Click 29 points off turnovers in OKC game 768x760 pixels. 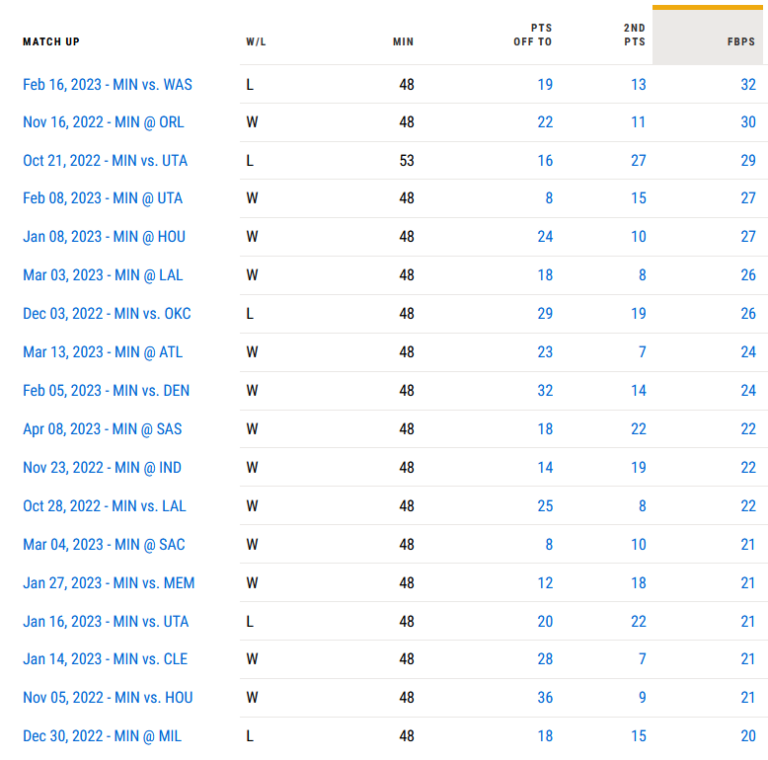point(545,313)
